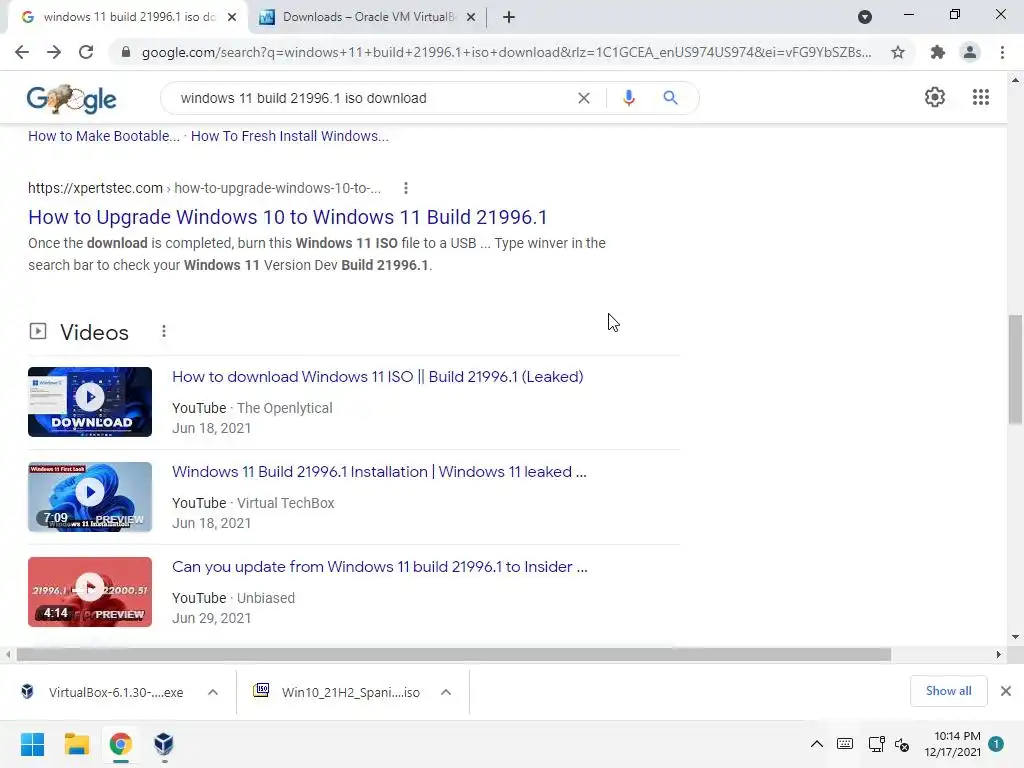1024x768 pixels.
Task: Open the Chrome extensions puzzle icon
Action: 937,52
